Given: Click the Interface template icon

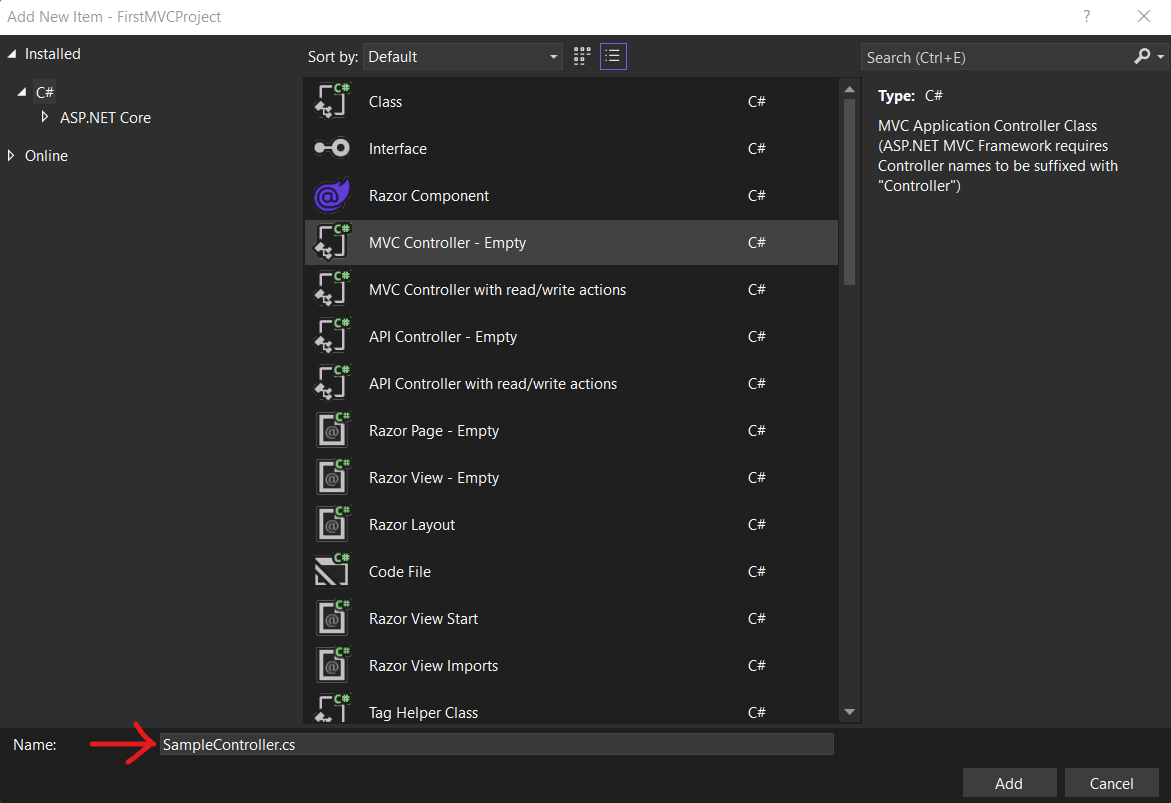Looking at the screenshot, I should tap(331, 148).
